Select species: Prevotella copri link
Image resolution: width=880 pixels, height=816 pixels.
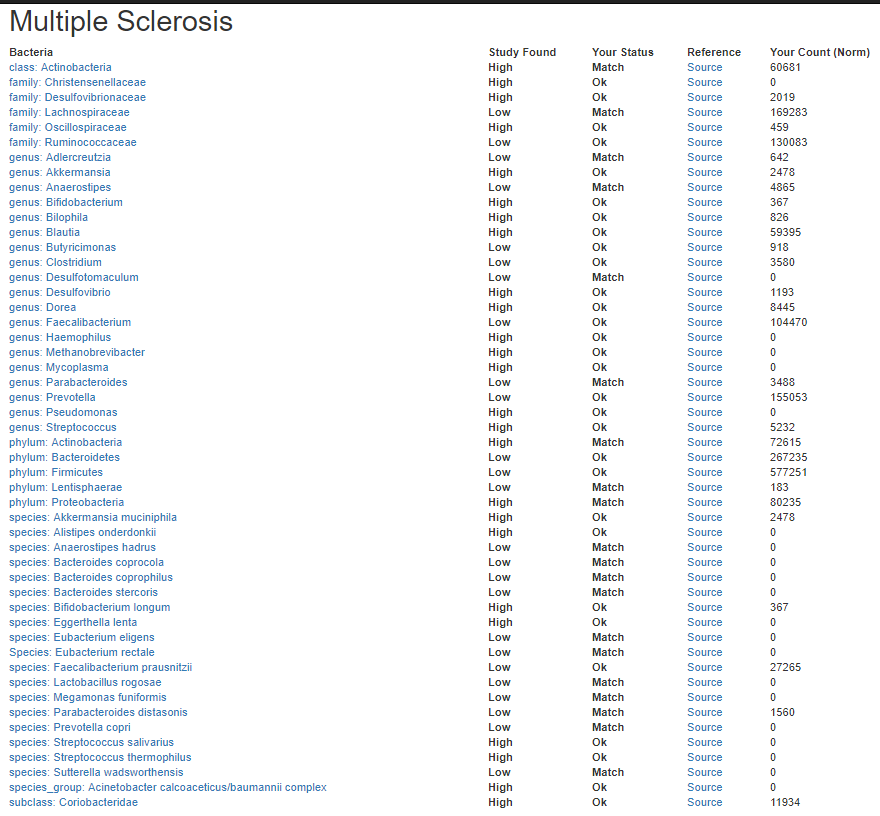pyautogui.click(x=70, y=727)
